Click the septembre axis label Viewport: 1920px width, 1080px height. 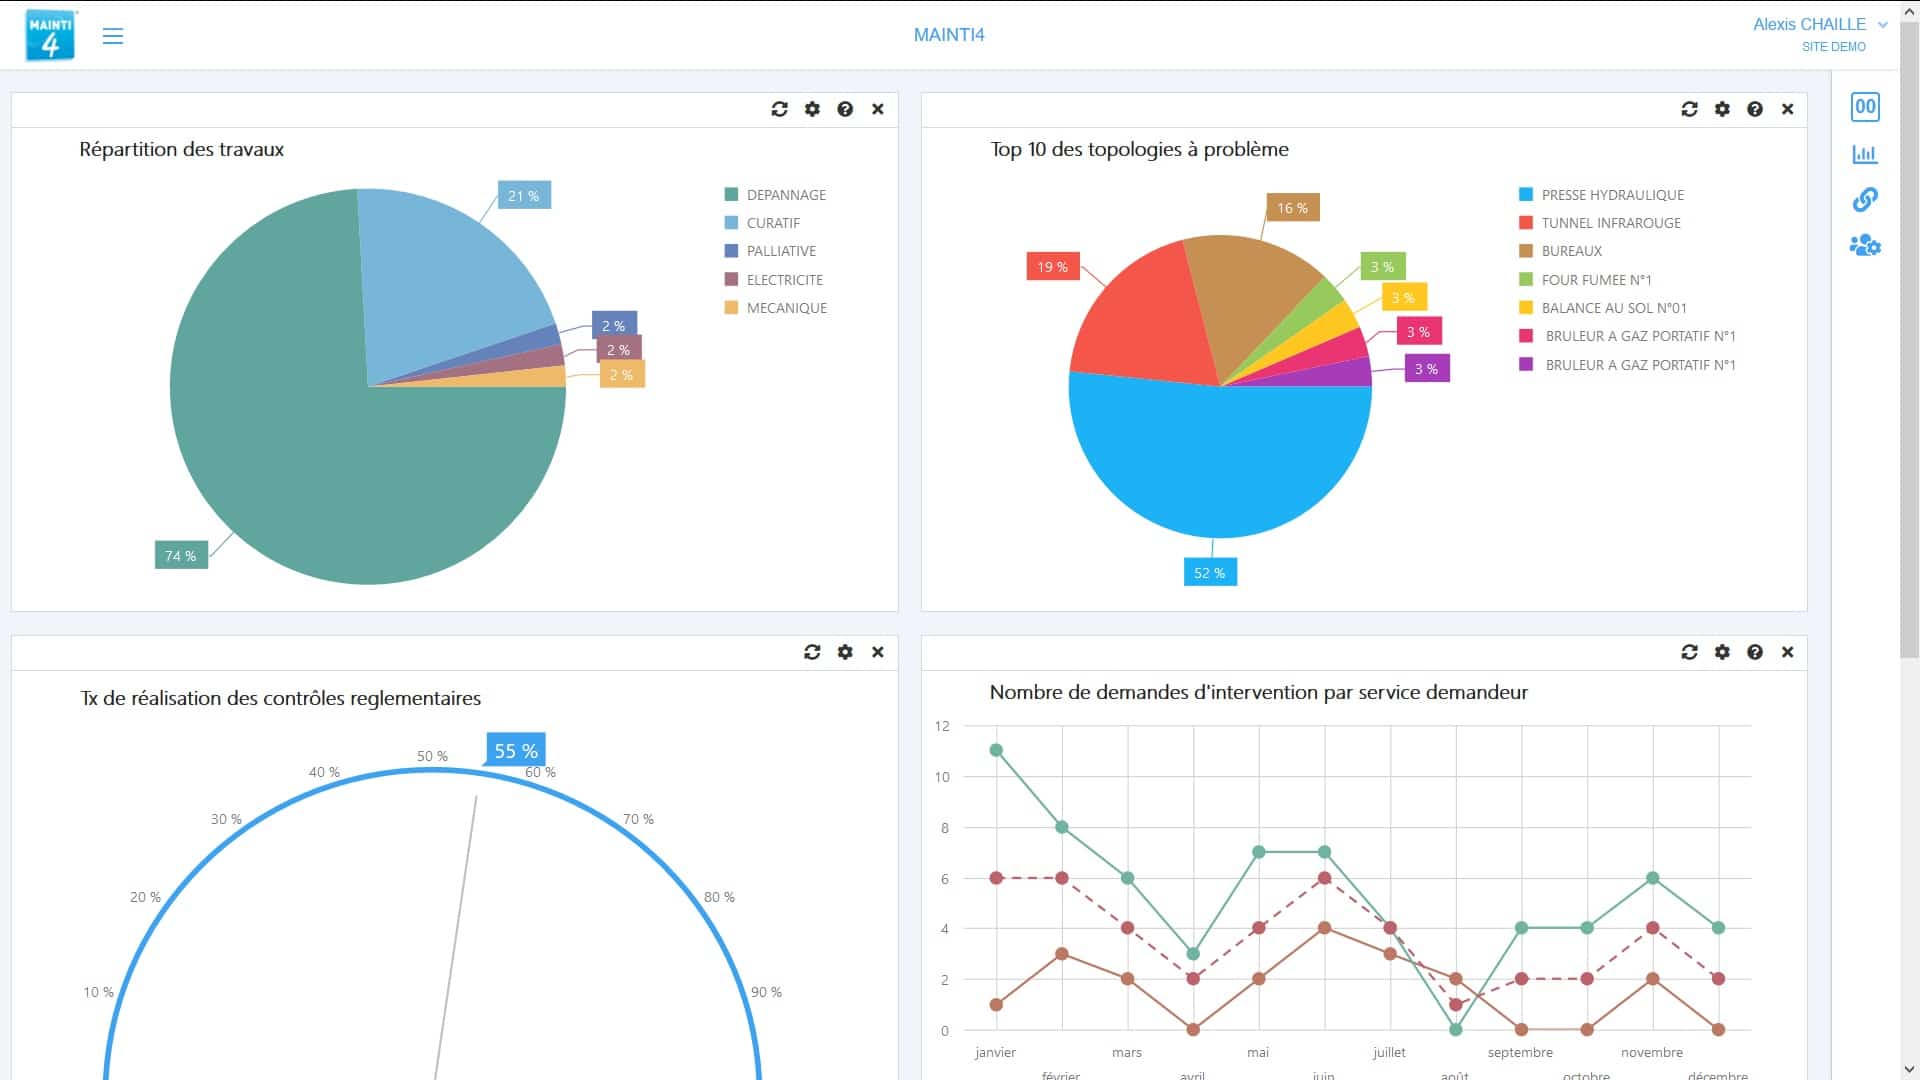click(x=1520, y=1052)
